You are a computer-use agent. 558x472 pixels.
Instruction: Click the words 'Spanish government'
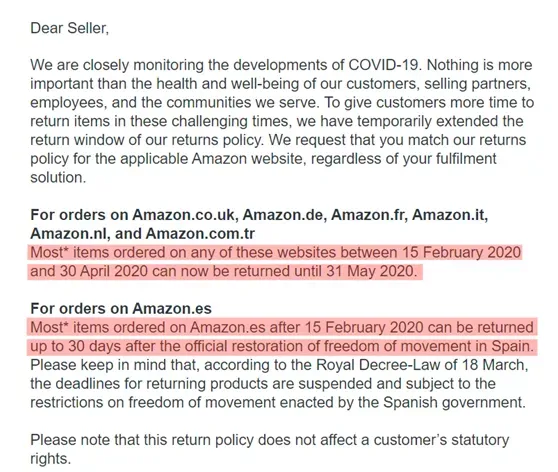pos(453,403)
